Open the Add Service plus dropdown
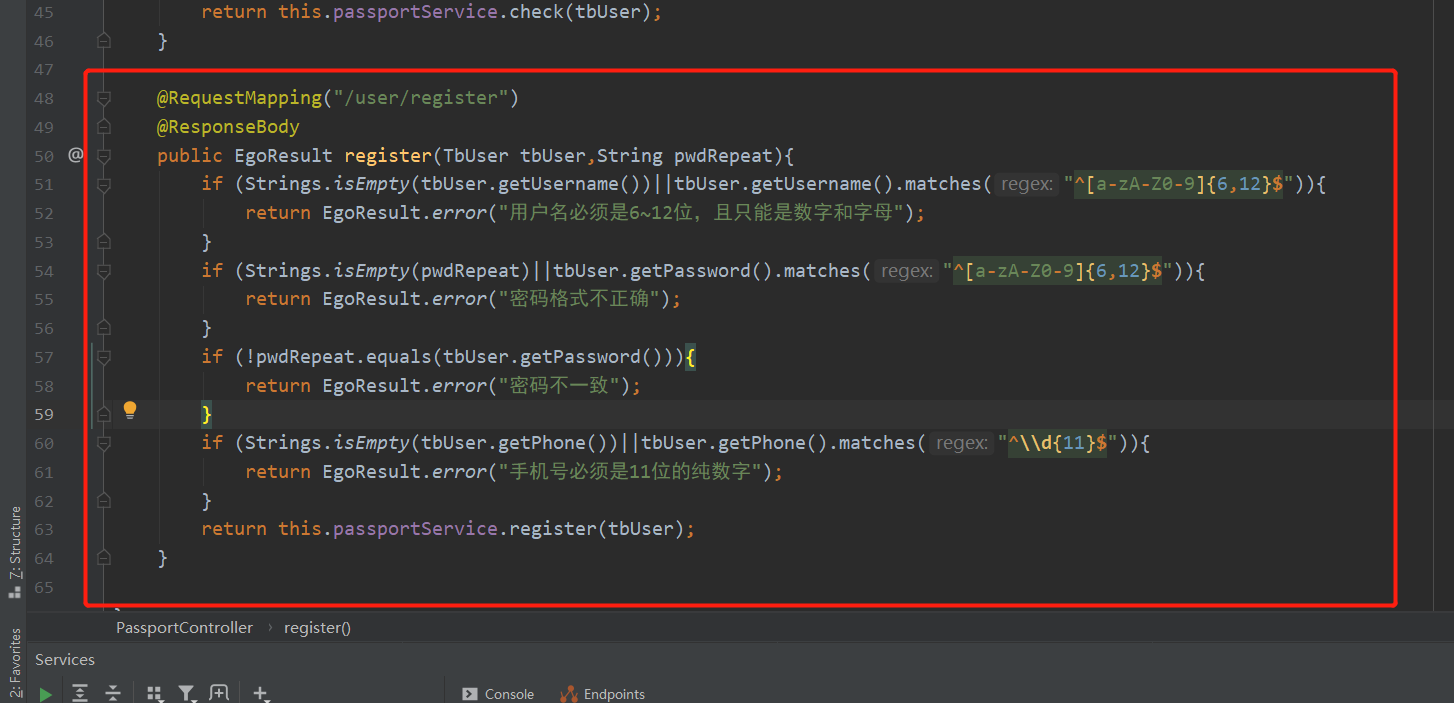Viewport: 1454px width, 703px height. click(261, 693)
